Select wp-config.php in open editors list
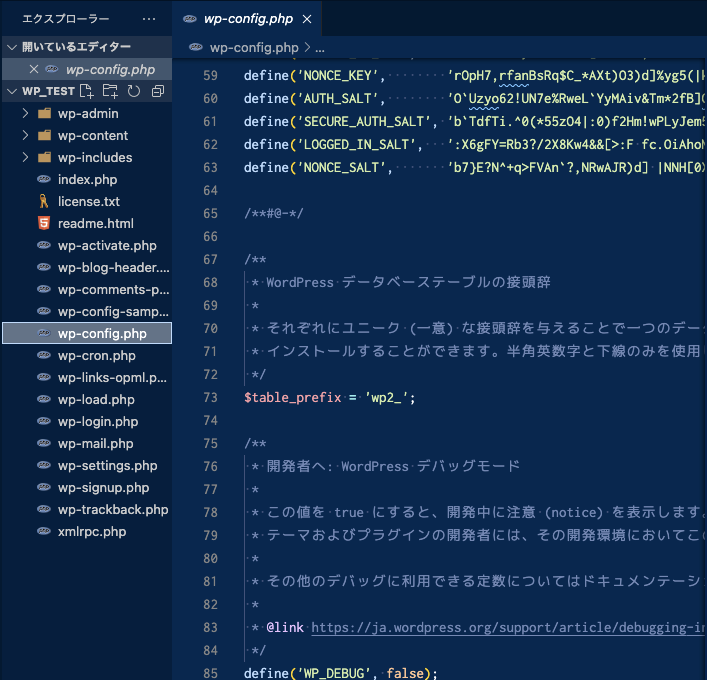 click(x=87, y=69)
